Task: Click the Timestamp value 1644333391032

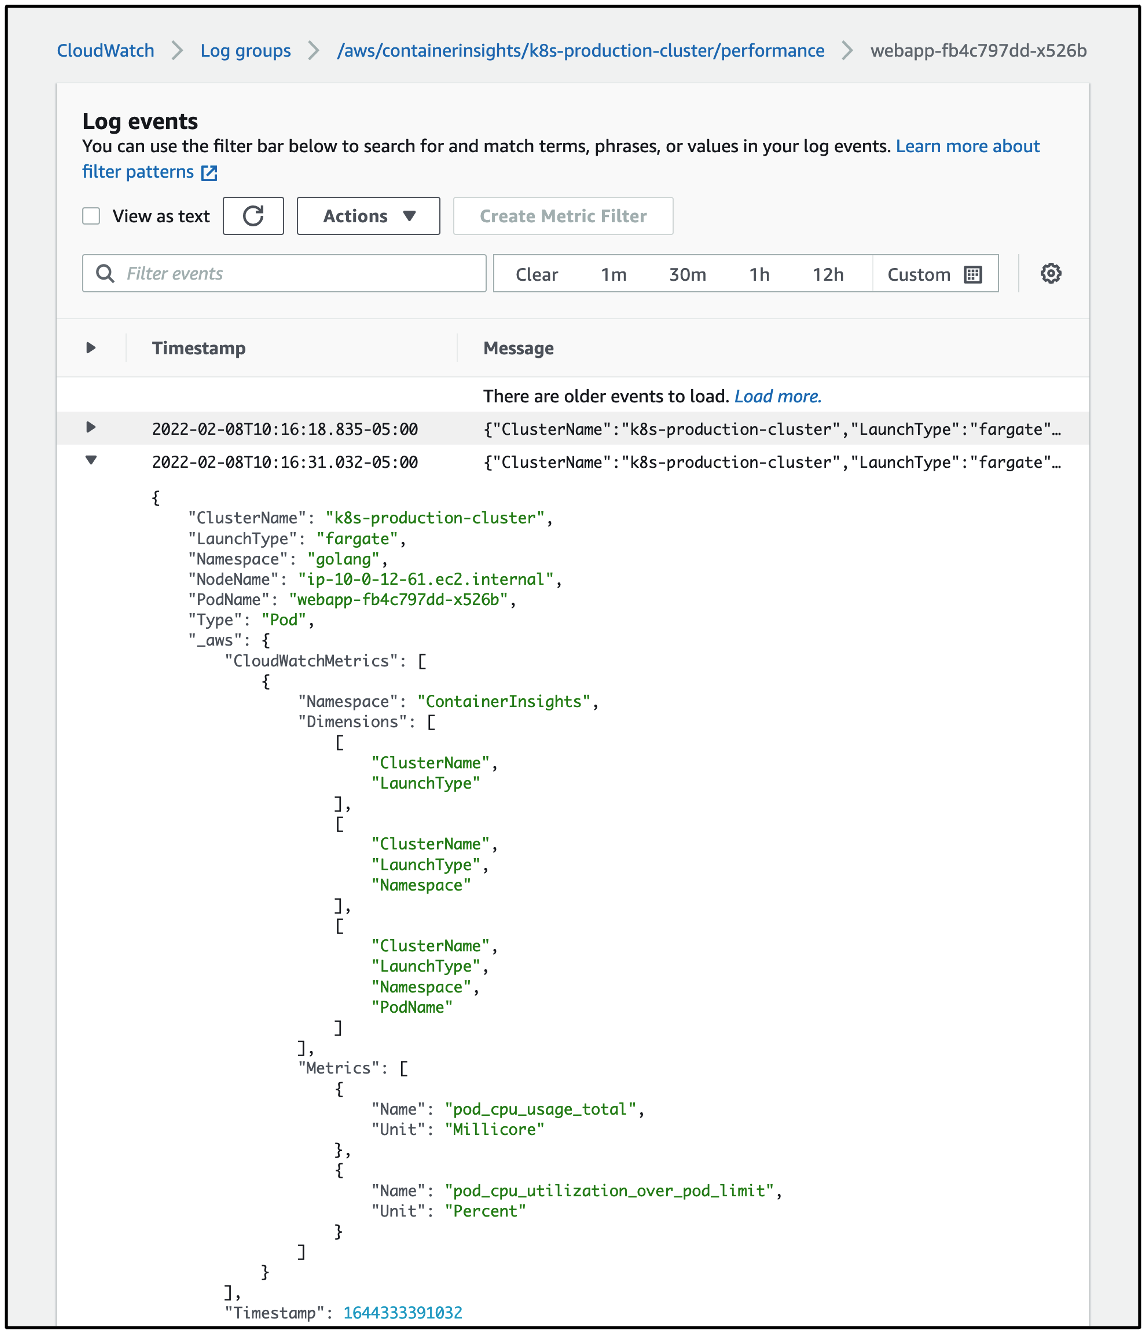Action: pyautogui.click(x=402, y=1312)
